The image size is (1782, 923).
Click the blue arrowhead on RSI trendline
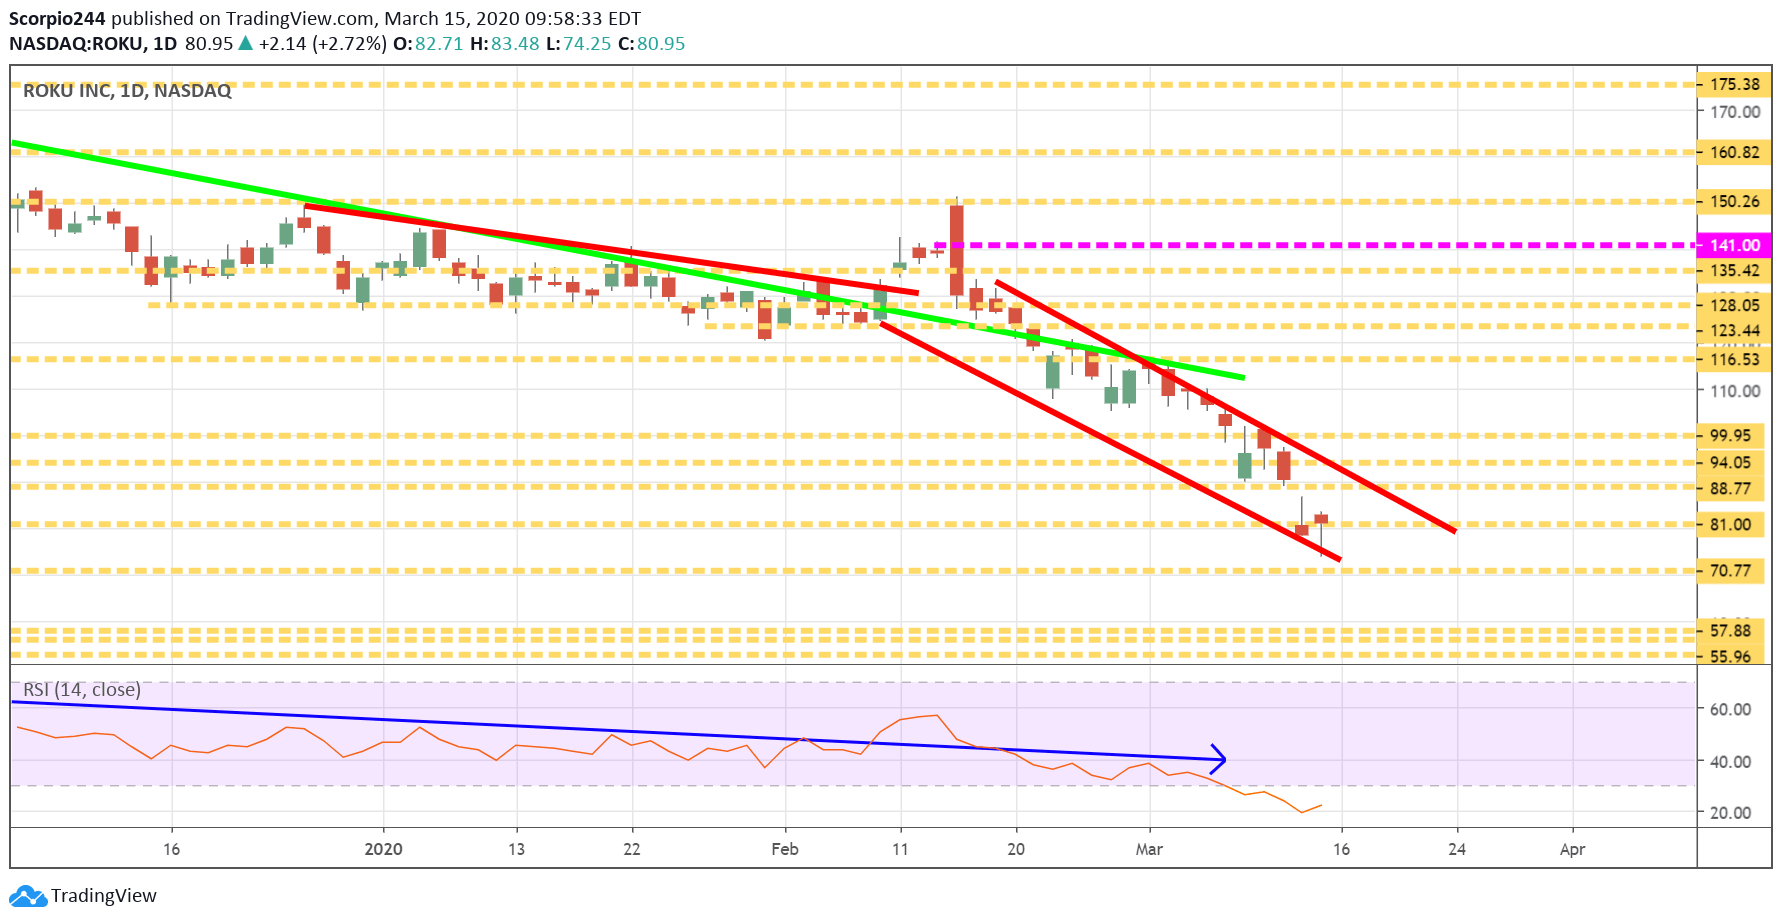(1219, 760)
